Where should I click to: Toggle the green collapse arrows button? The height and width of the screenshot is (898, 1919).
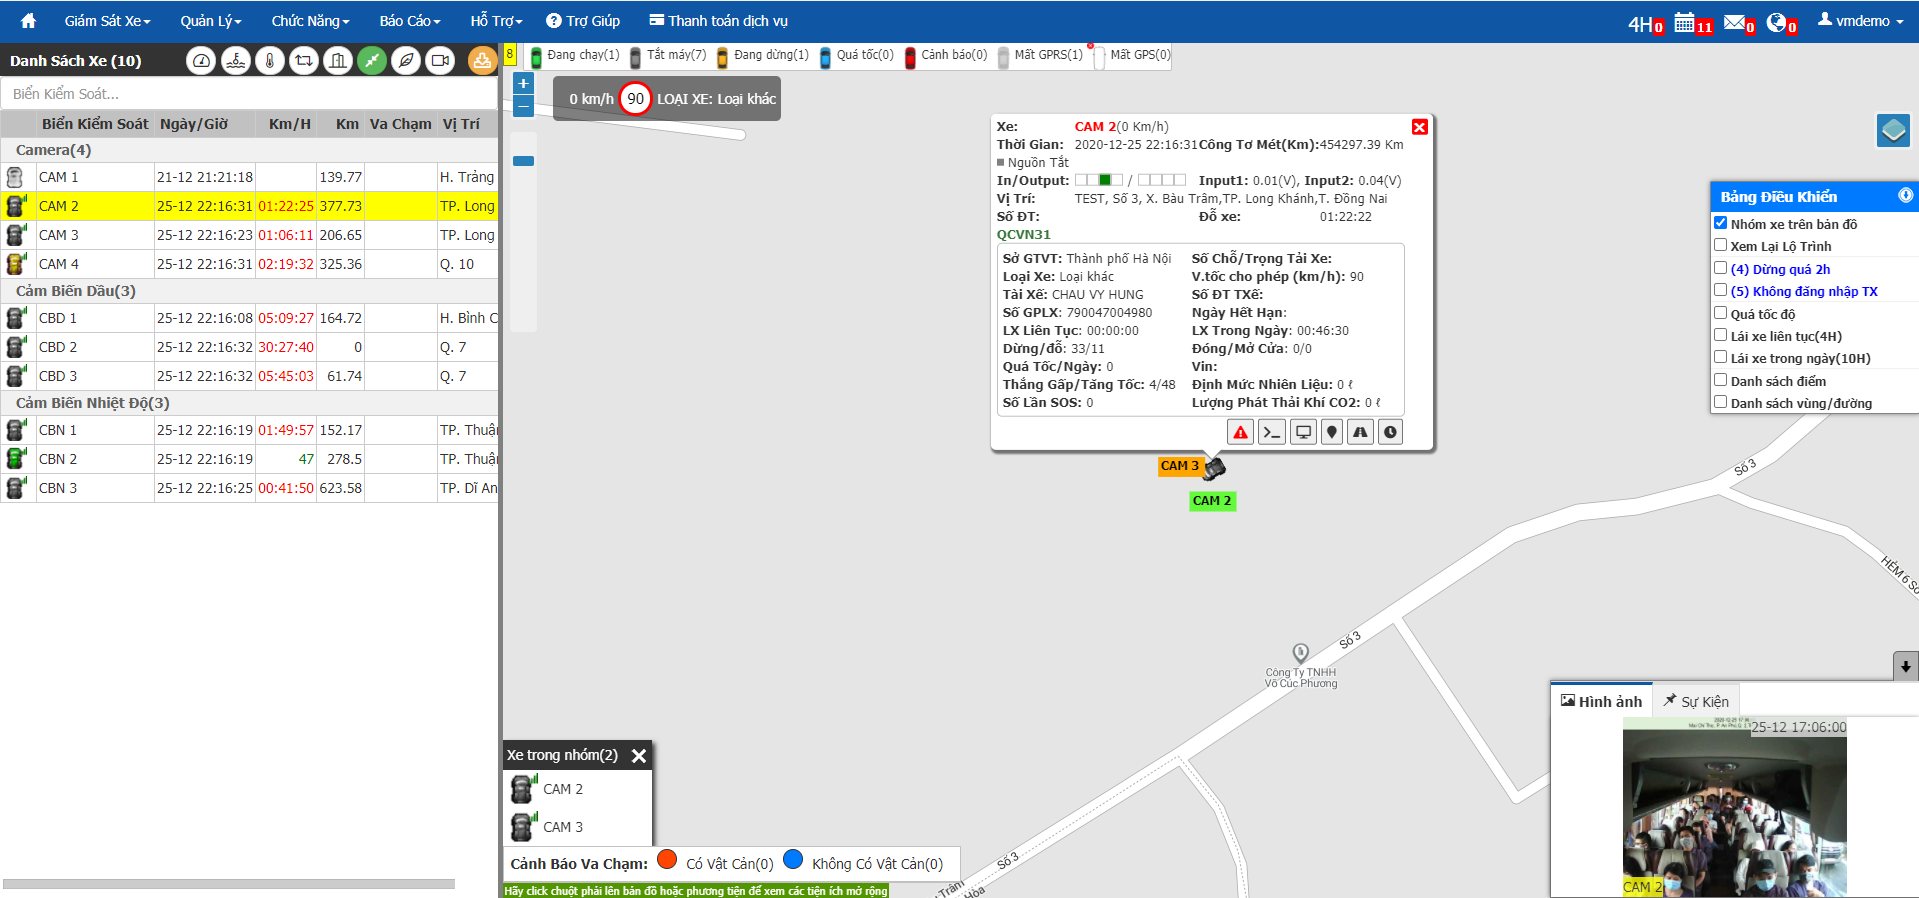(372, 61)
